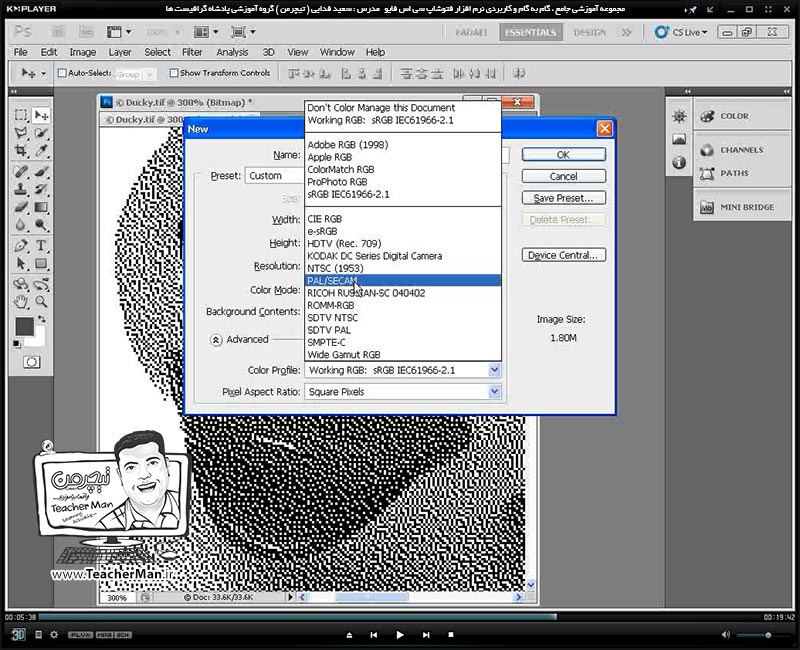The image size is (800, 650).
Task: Open the File menu
Action: 20,52
